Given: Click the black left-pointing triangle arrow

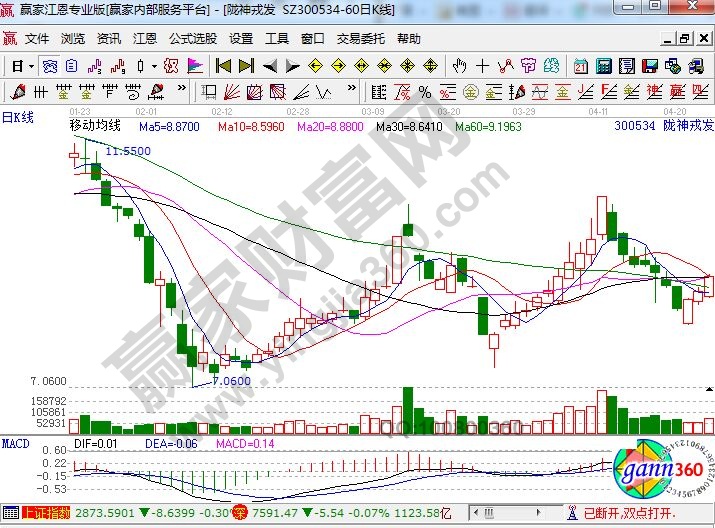Looking at the screenshot, I should click(269, 66).
